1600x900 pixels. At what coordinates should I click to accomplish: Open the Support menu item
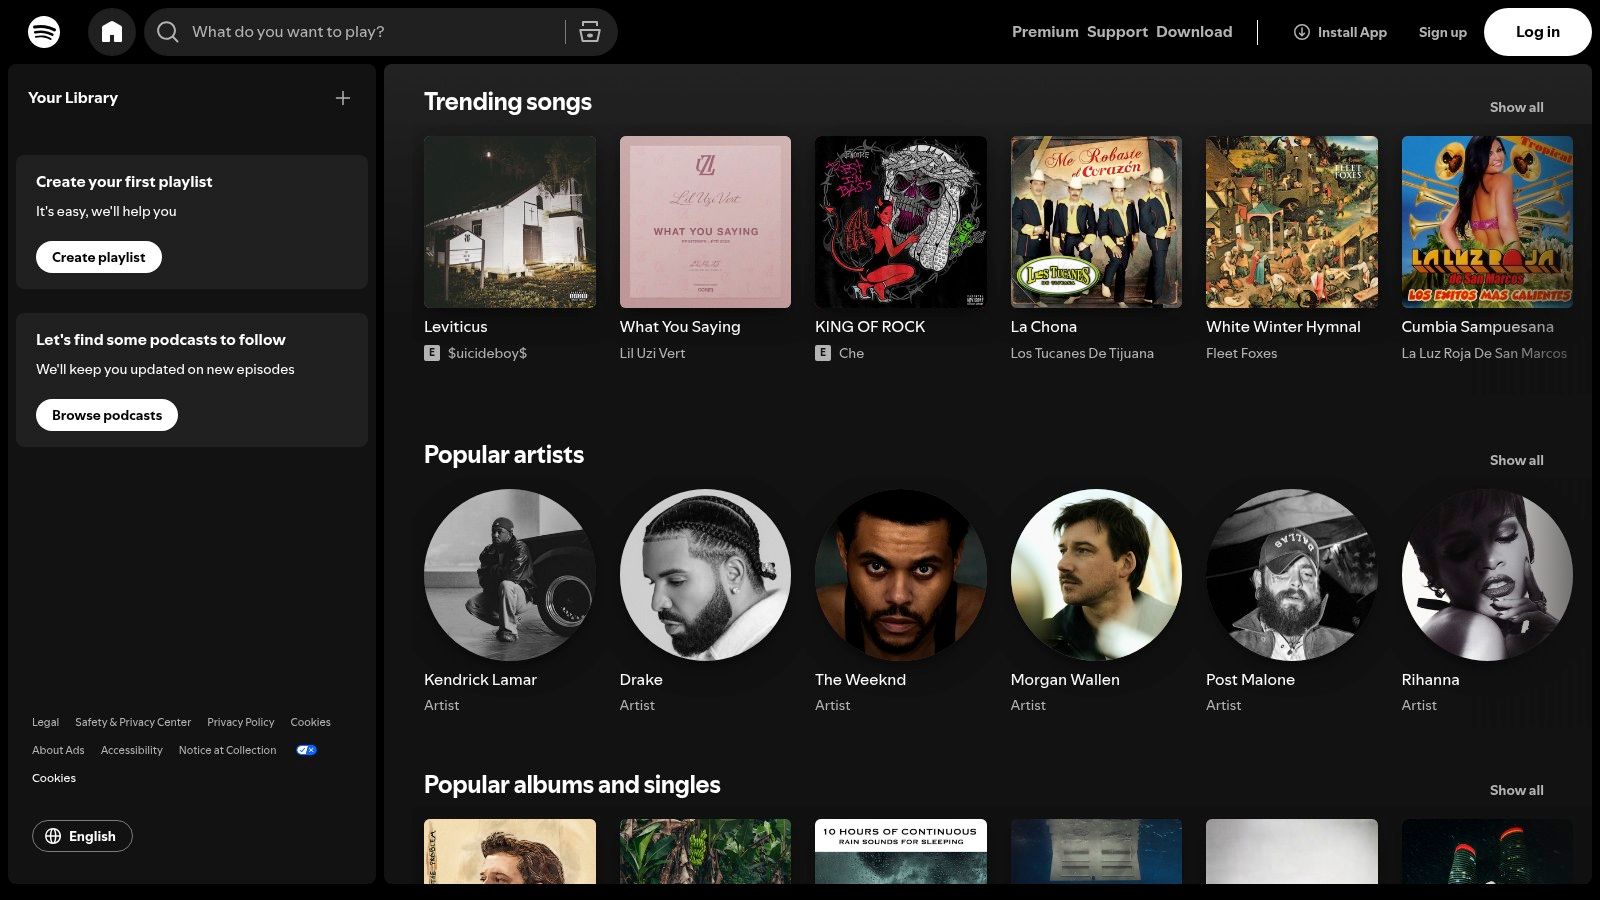[1117, 31]
